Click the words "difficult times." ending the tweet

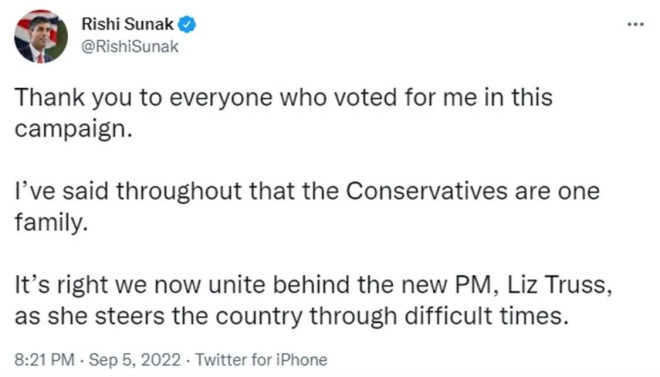486,316
